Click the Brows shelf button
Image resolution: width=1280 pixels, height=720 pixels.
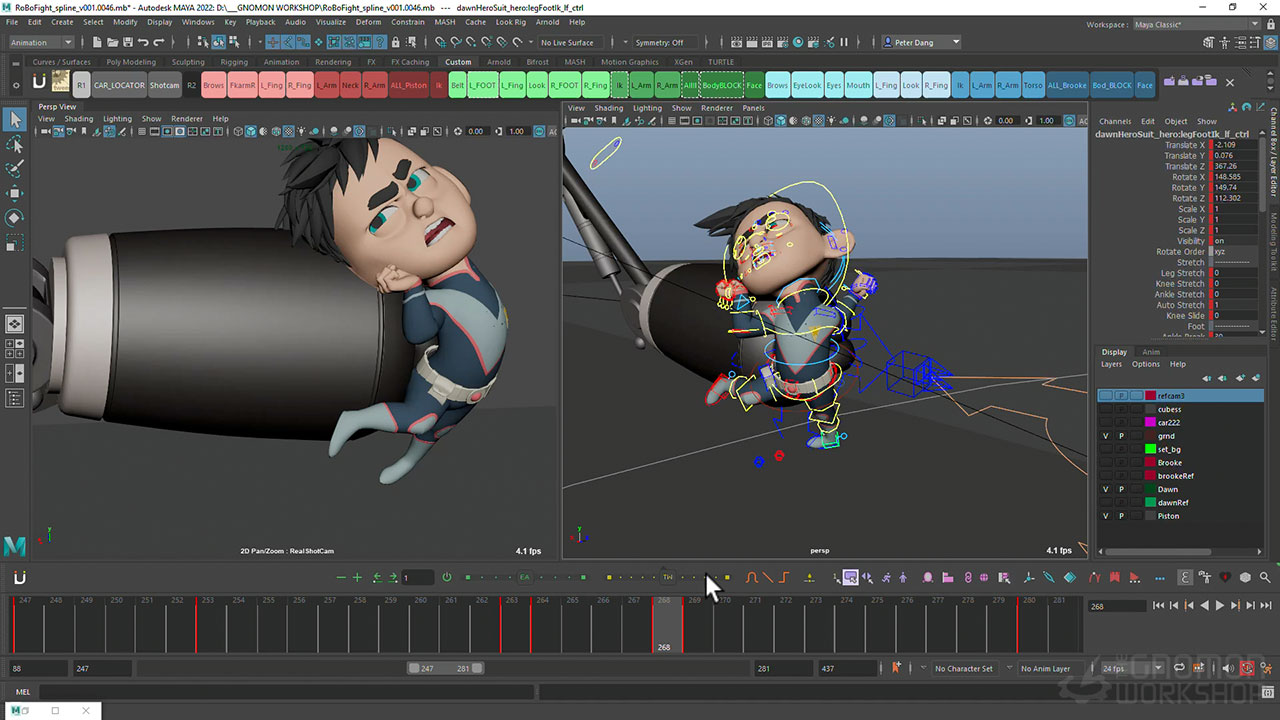tap(213, 85)
